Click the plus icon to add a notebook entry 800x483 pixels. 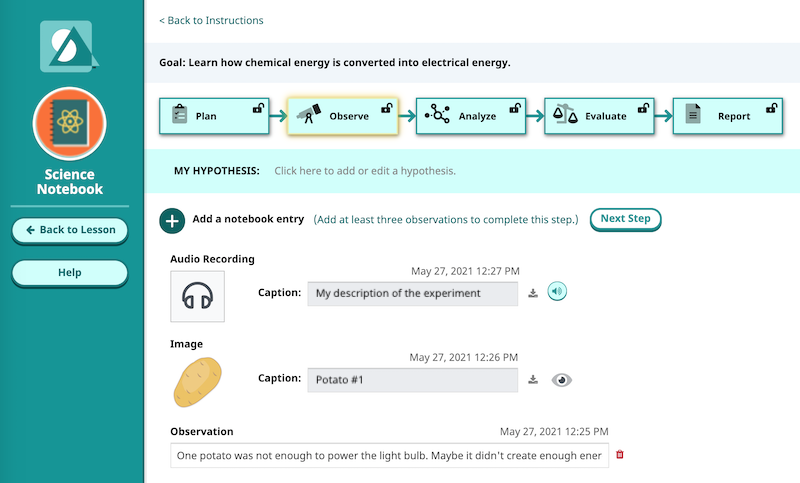172,220
